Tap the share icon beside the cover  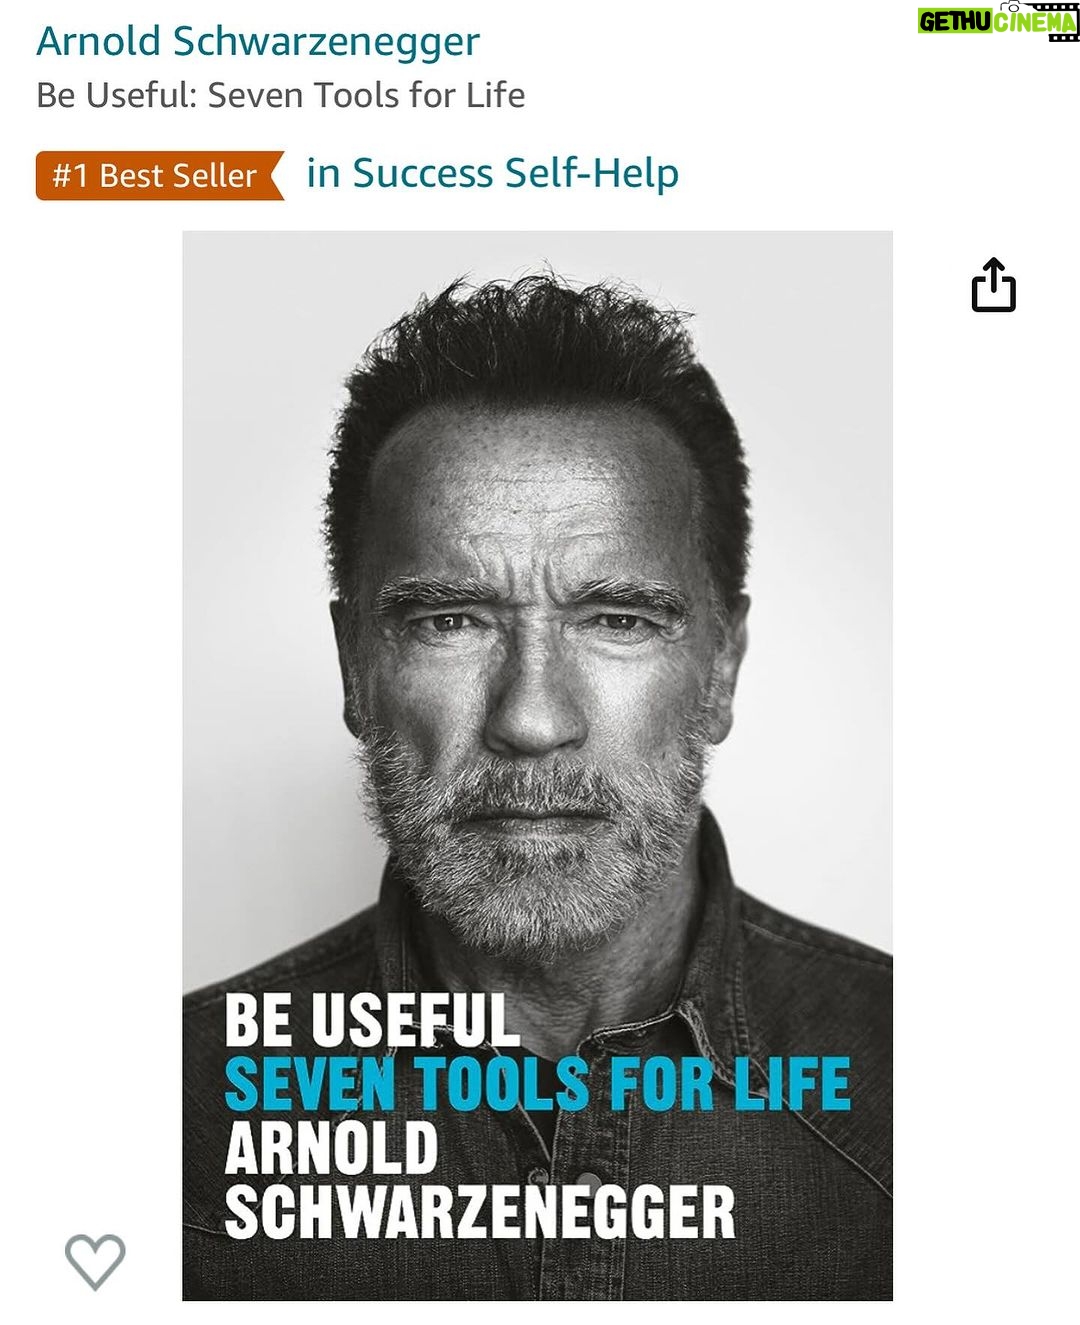click(993, 285)
